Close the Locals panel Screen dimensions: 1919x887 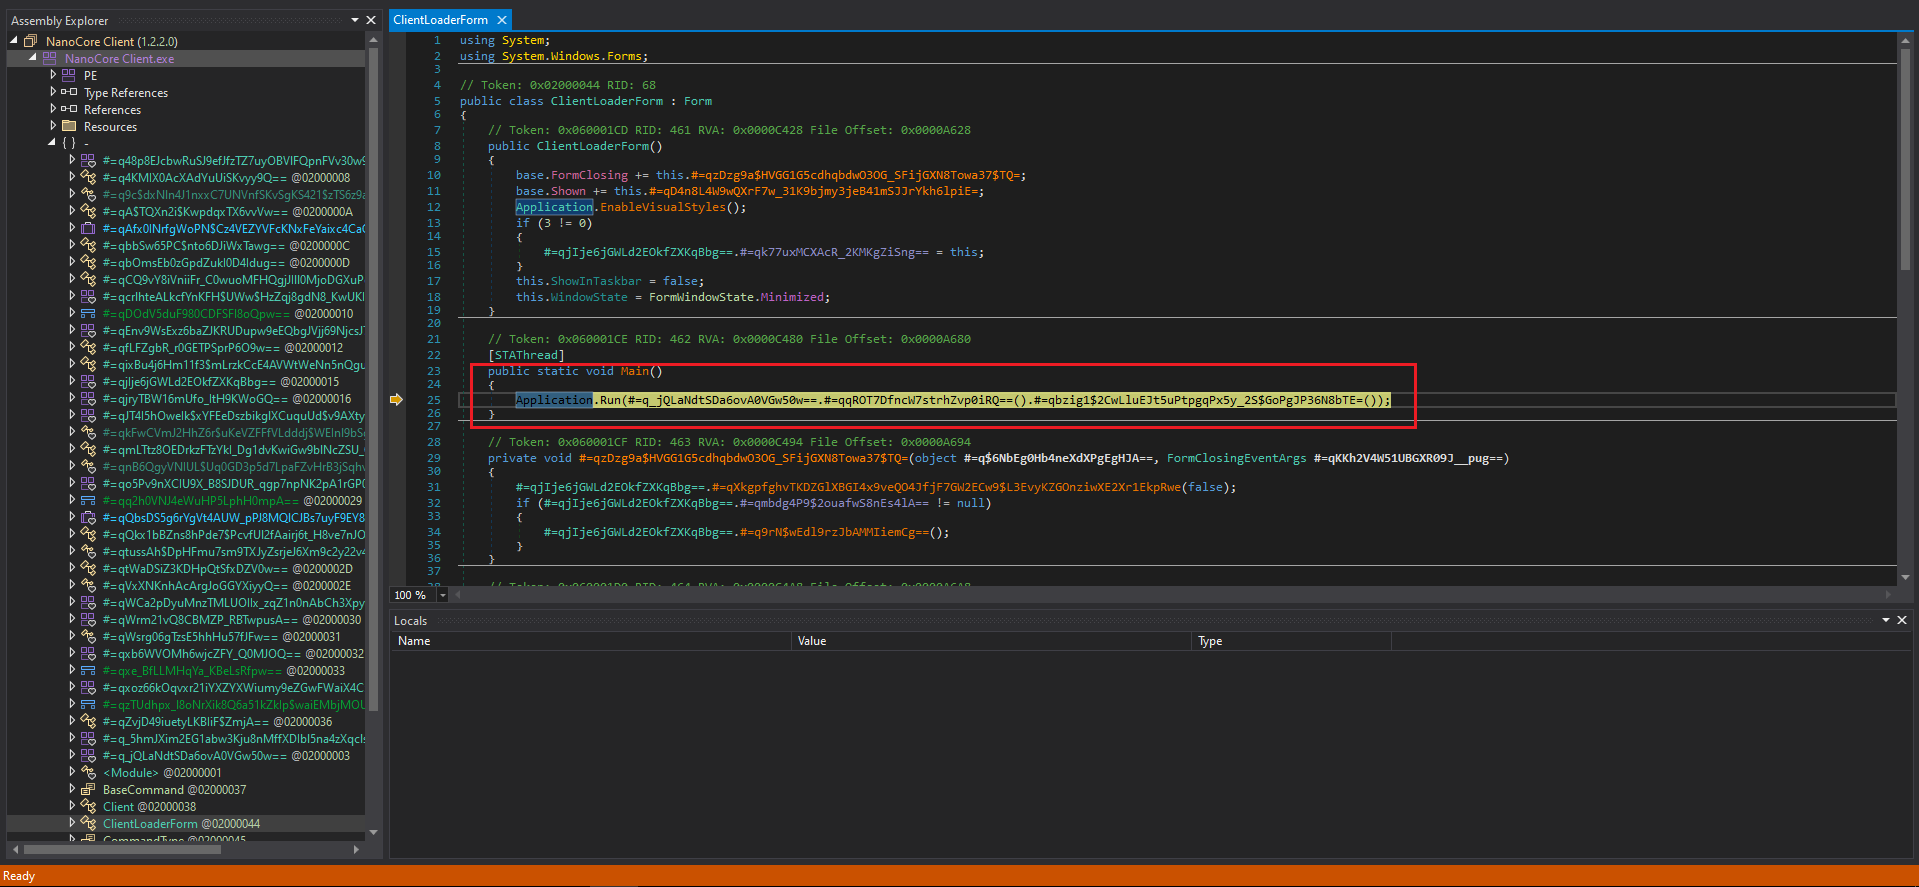[x=1902, y=620]
